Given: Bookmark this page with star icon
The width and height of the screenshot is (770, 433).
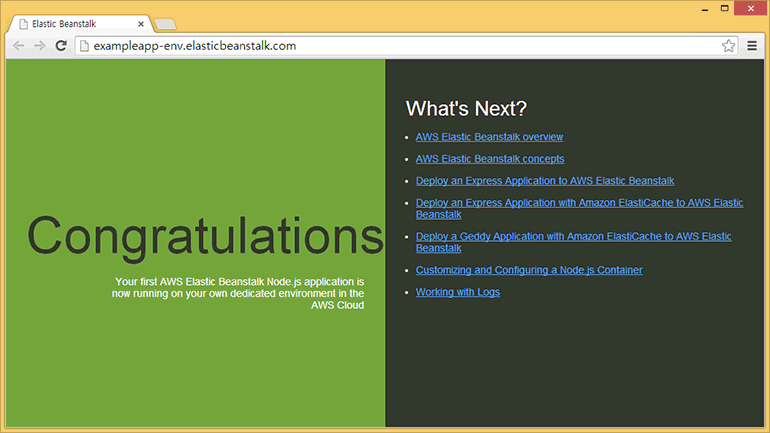Looking at the screenshot, I should click(728, 46).
